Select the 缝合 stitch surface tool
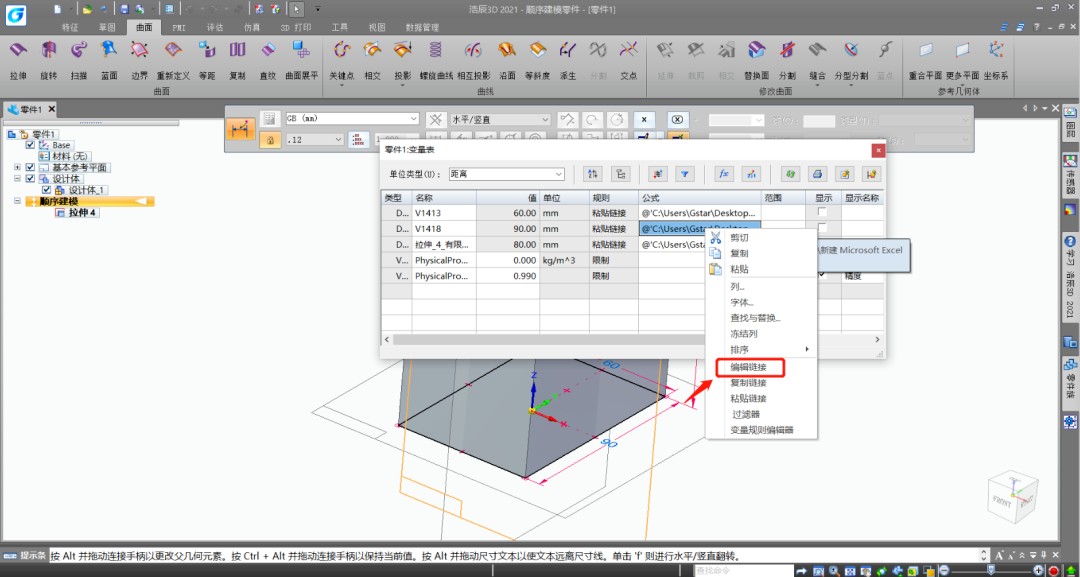The height and width of the screenshot is (577, 1080). pyautogui.click(x=818, y=50)
